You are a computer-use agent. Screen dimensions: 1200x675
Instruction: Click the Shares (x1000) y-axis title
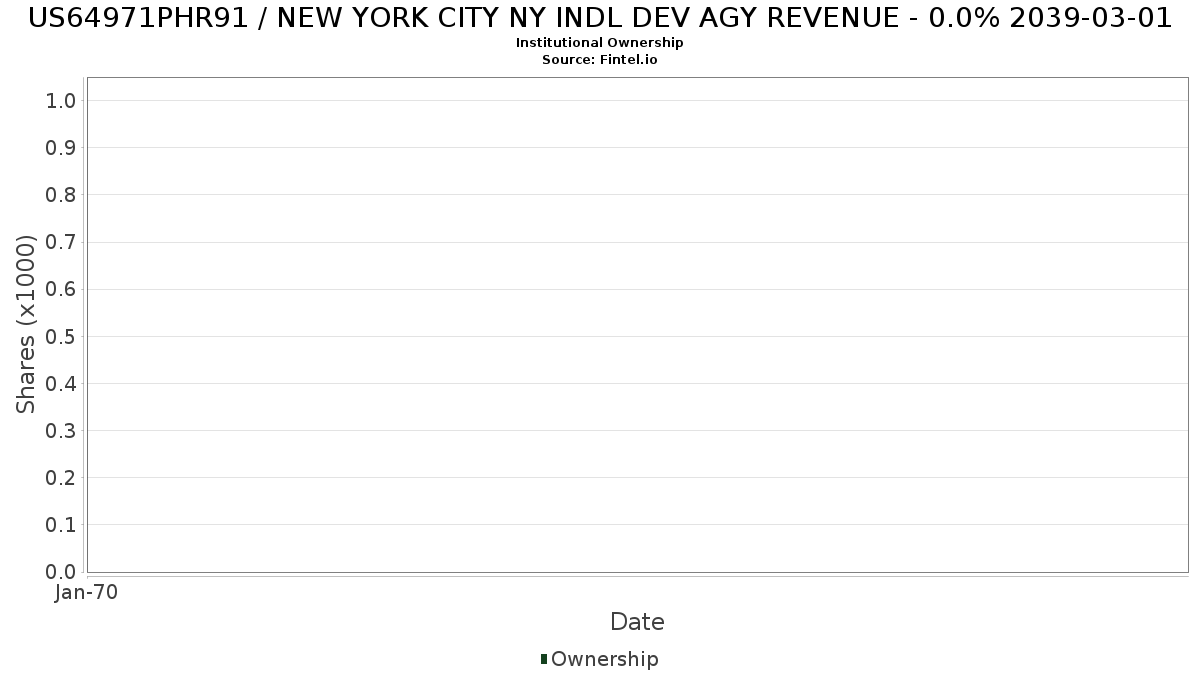[26, 324]
